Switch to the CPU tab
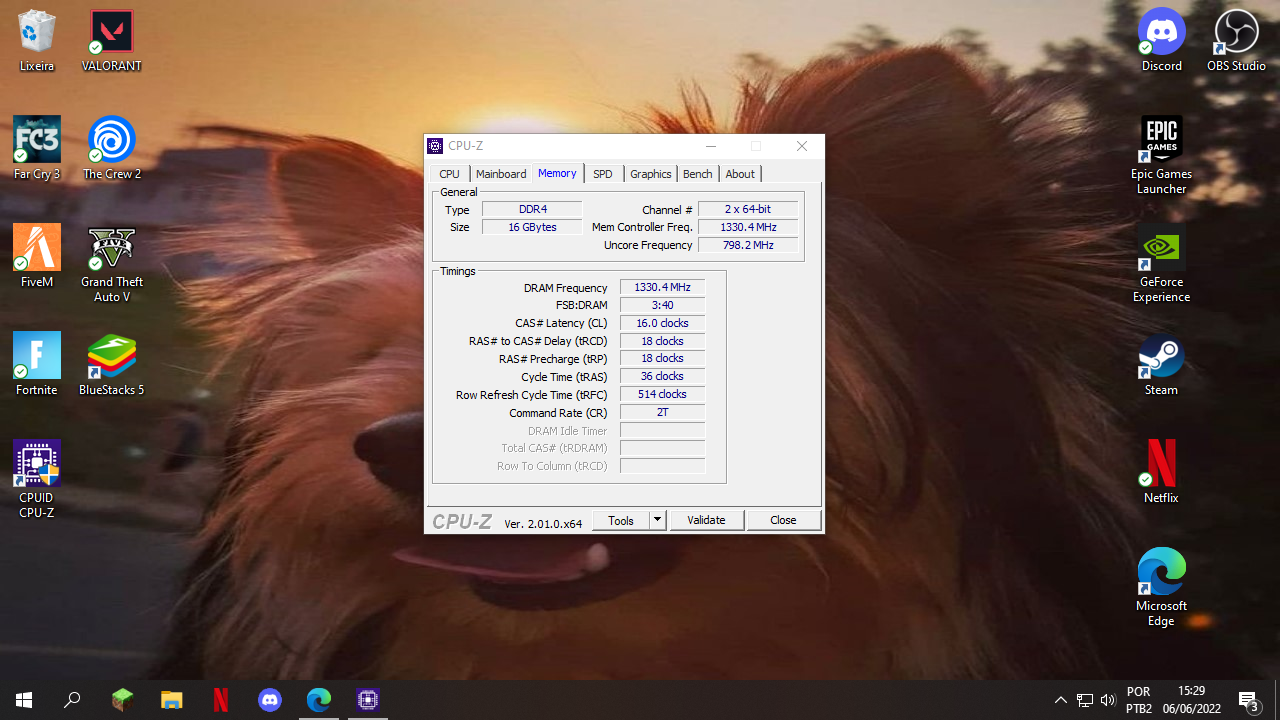This screenshot has height=720, width=1280. (x=449, y=174)
